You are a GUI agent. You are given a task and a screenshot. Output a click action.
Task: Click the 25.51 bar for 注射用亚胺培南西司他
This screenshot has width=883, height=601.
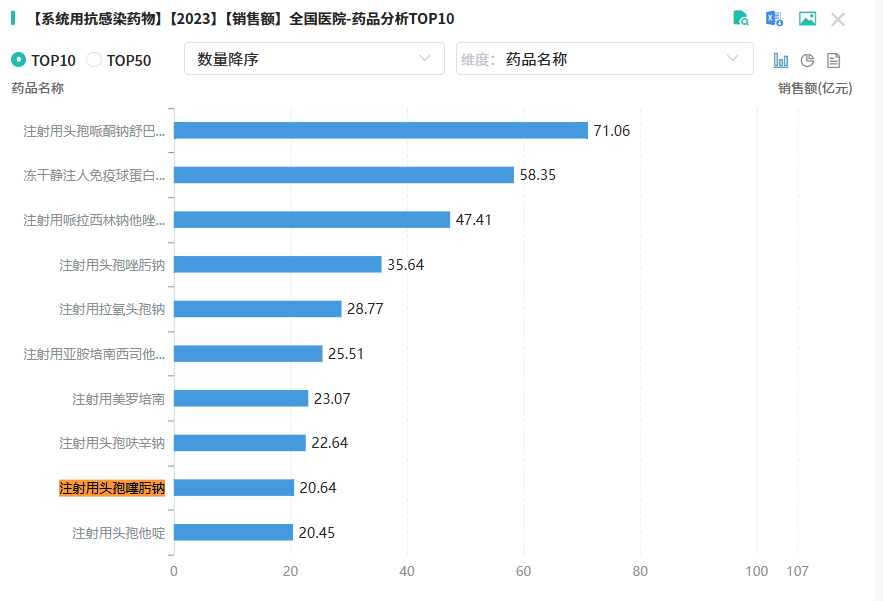[248, 354]
